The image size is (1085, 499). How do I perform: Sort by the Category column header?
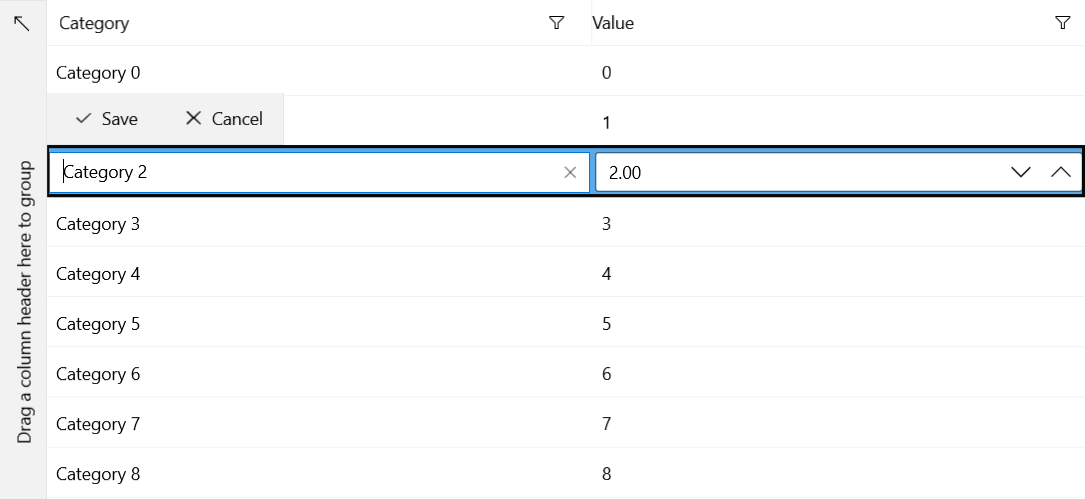[94, 23]
